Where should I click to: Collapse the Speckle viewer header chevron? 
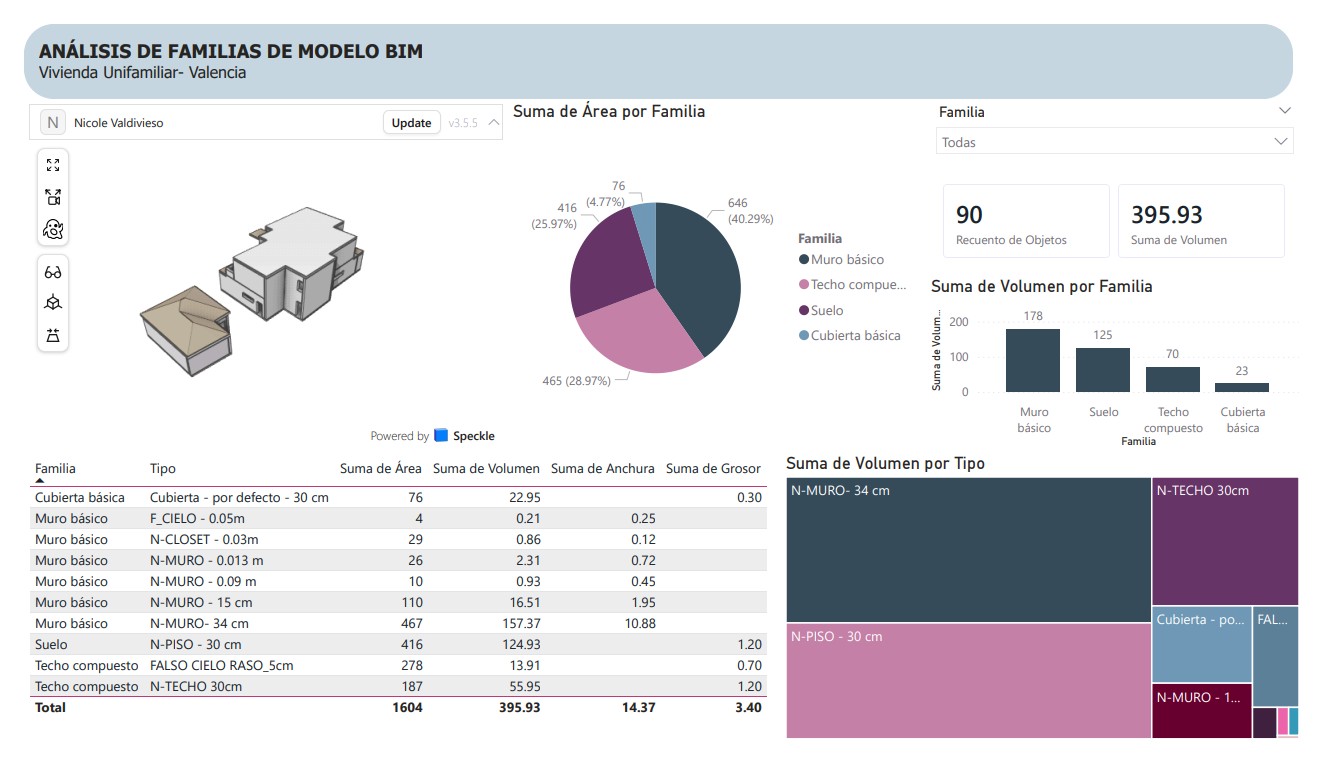[494, 122]
